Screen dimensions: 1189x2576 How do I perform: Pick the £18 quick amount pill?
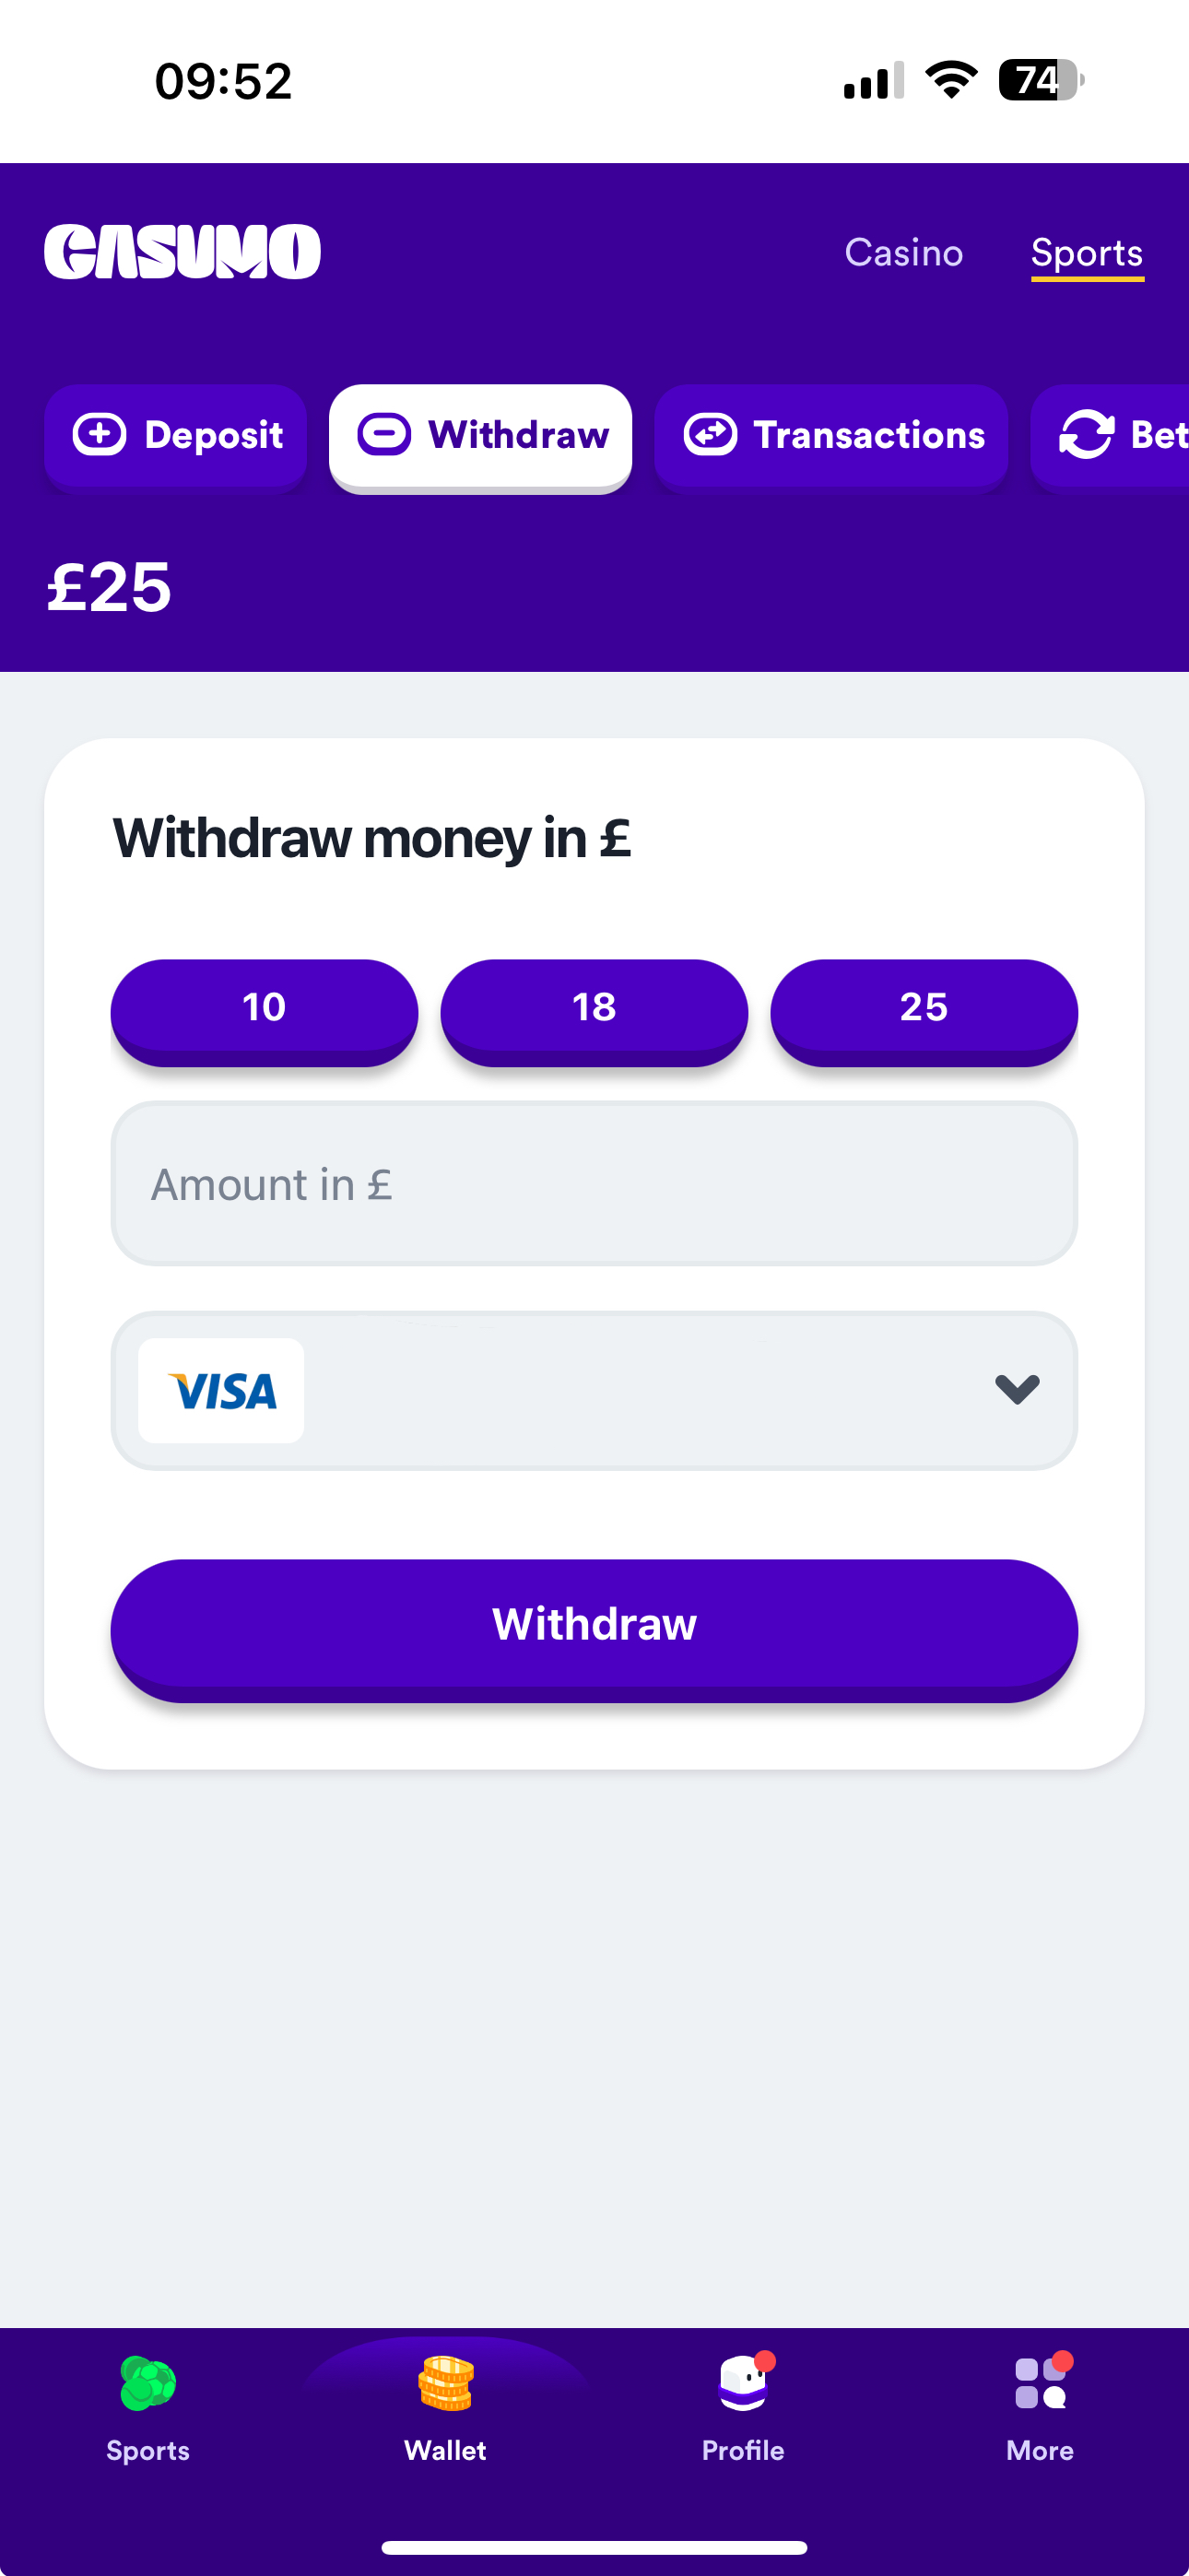click(x=594, y=1008)
